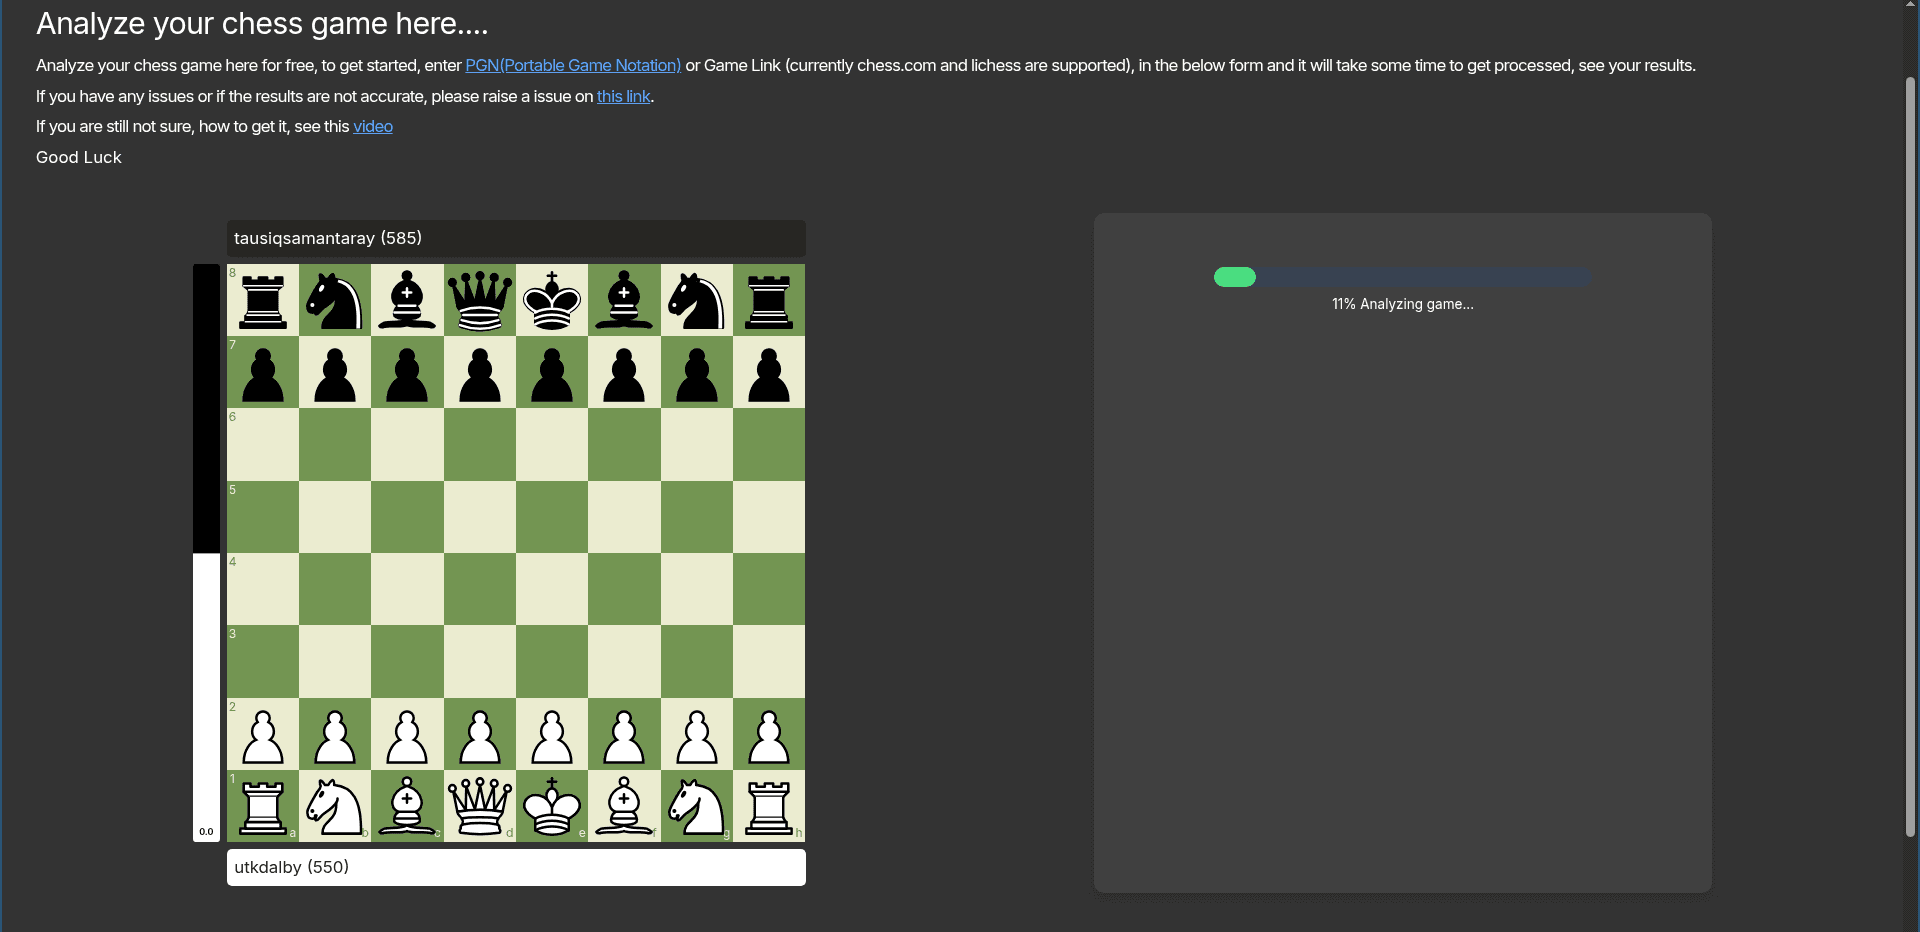The height and width of the screenshot is (932, 1920).
Task: Select the black rook on a8
Action: pos(262,299)
